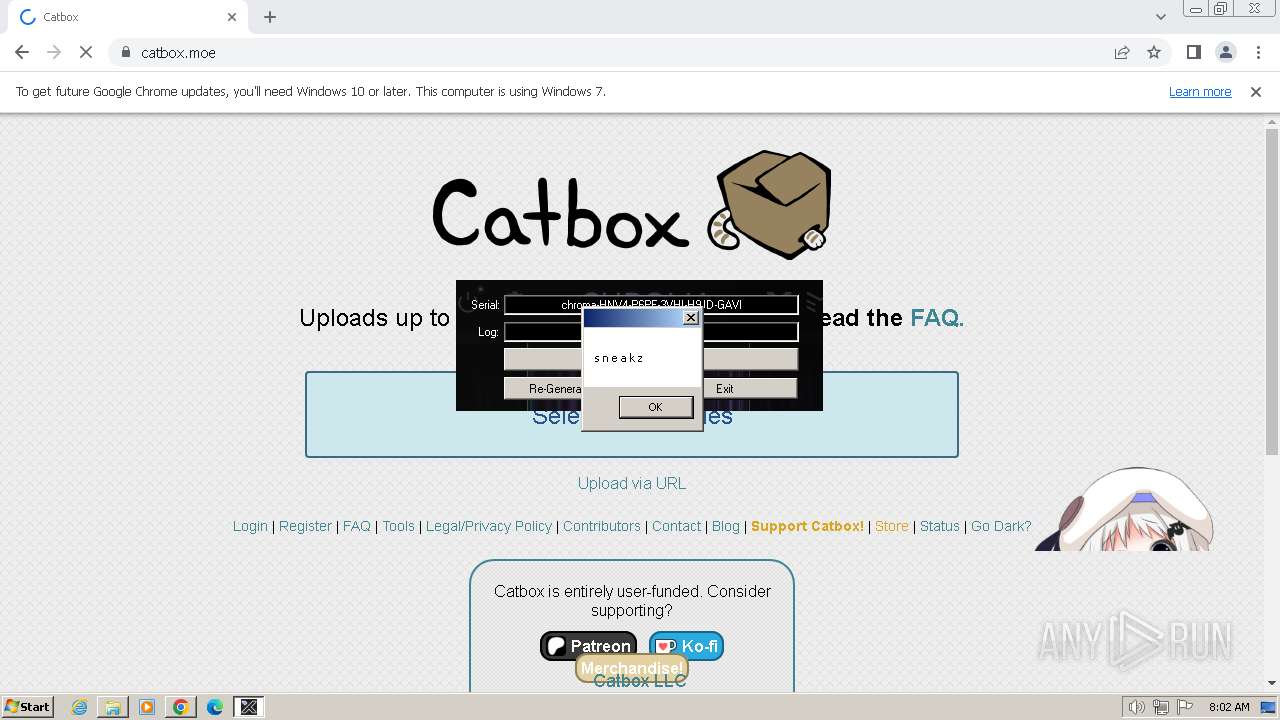1280x720 pixels.
Task: Close the Catbox tab
Action: click(232, 17)
